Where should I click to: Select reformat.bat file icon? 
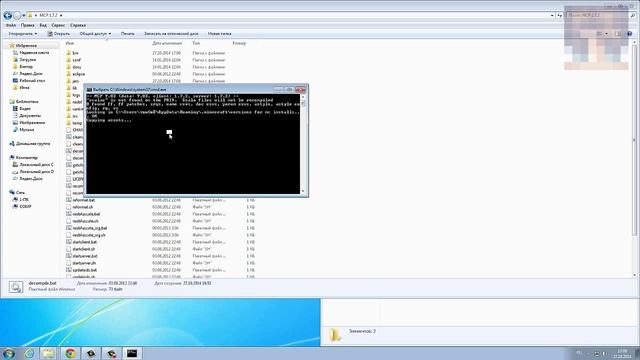pos(69,200)
